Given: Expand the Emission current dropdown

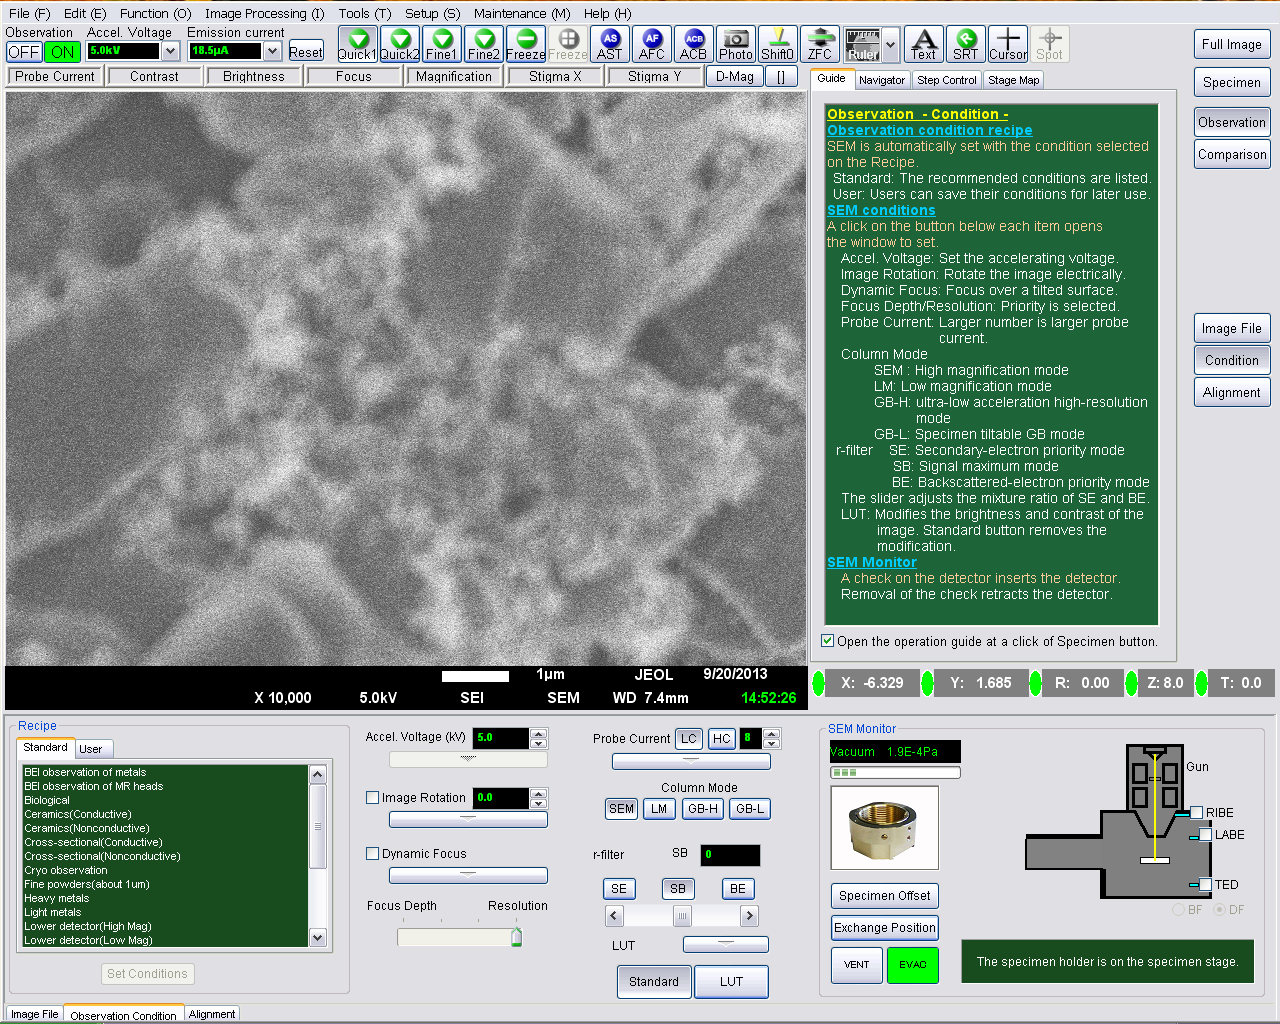Looking at the screenshot, I should point(272,51).
